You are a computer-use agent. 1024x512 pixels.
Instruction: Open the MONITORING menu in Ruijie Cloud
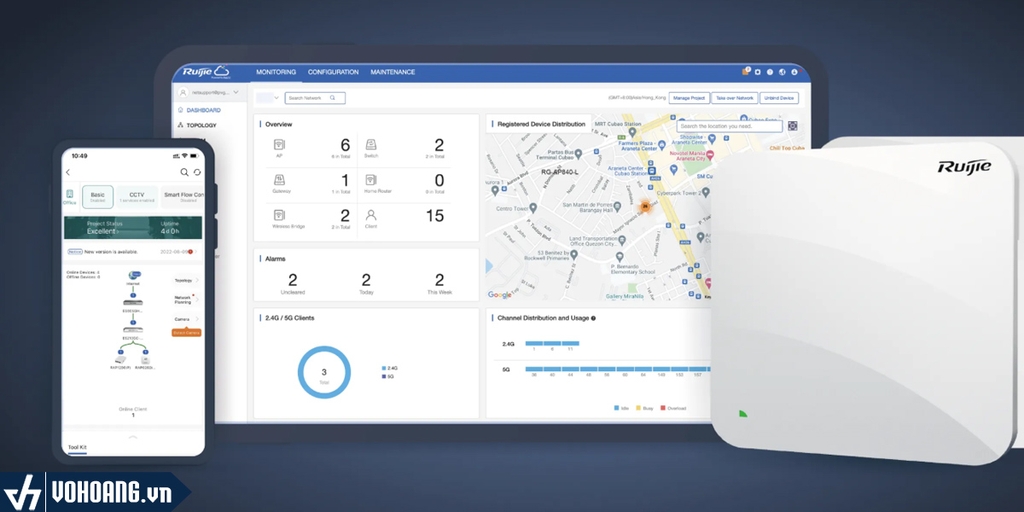tap(276, 72)
